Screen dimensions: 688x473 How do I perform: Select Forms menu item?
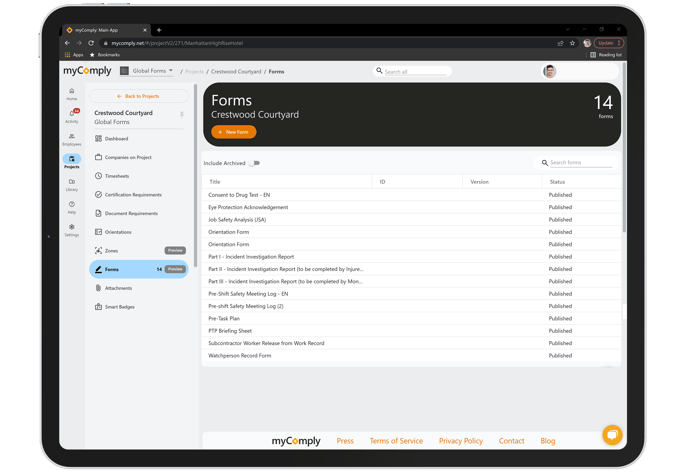coord(139,269)
